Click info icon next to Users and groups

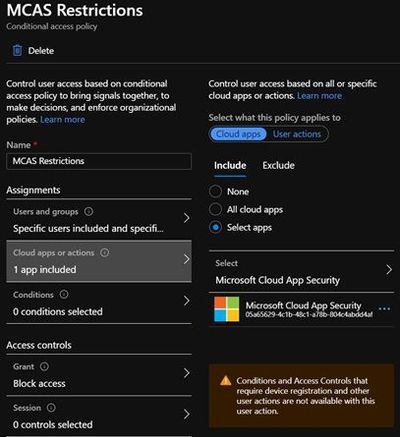click(x=89, y=211)
